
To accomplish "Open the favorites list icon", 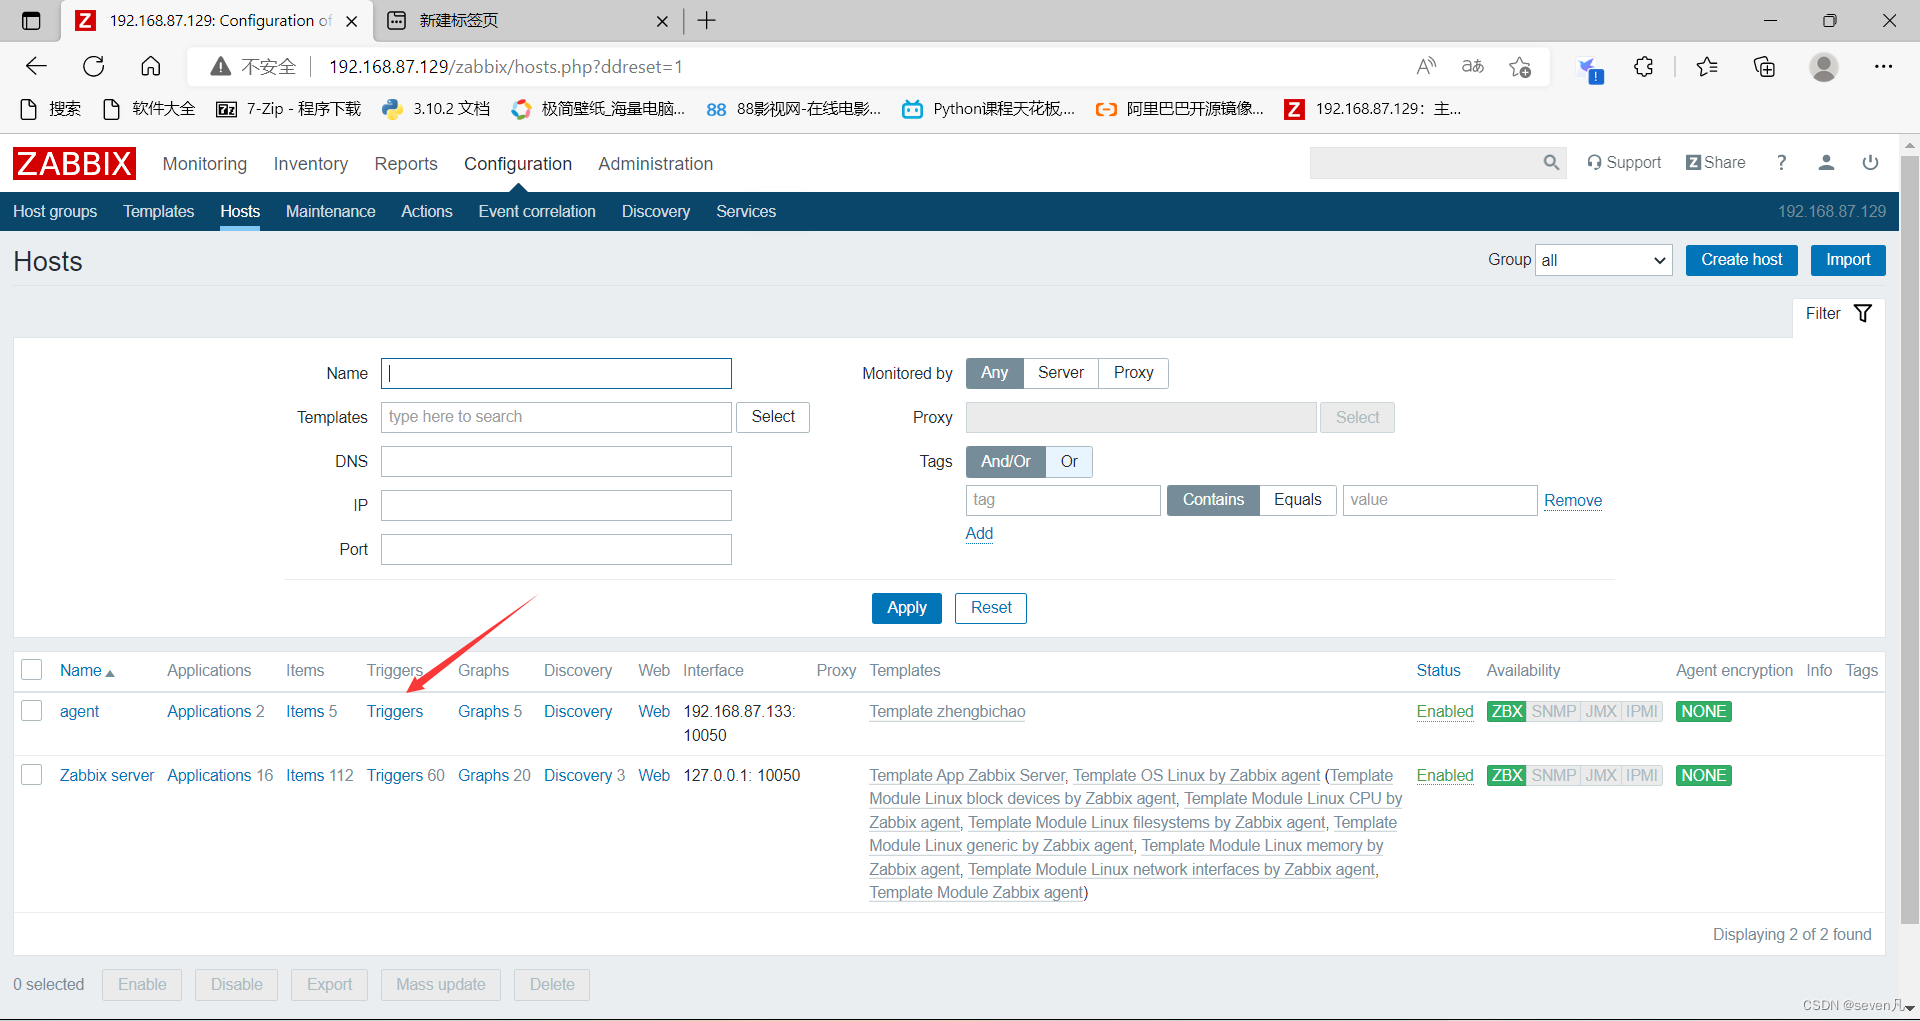I will point(1707,67).
